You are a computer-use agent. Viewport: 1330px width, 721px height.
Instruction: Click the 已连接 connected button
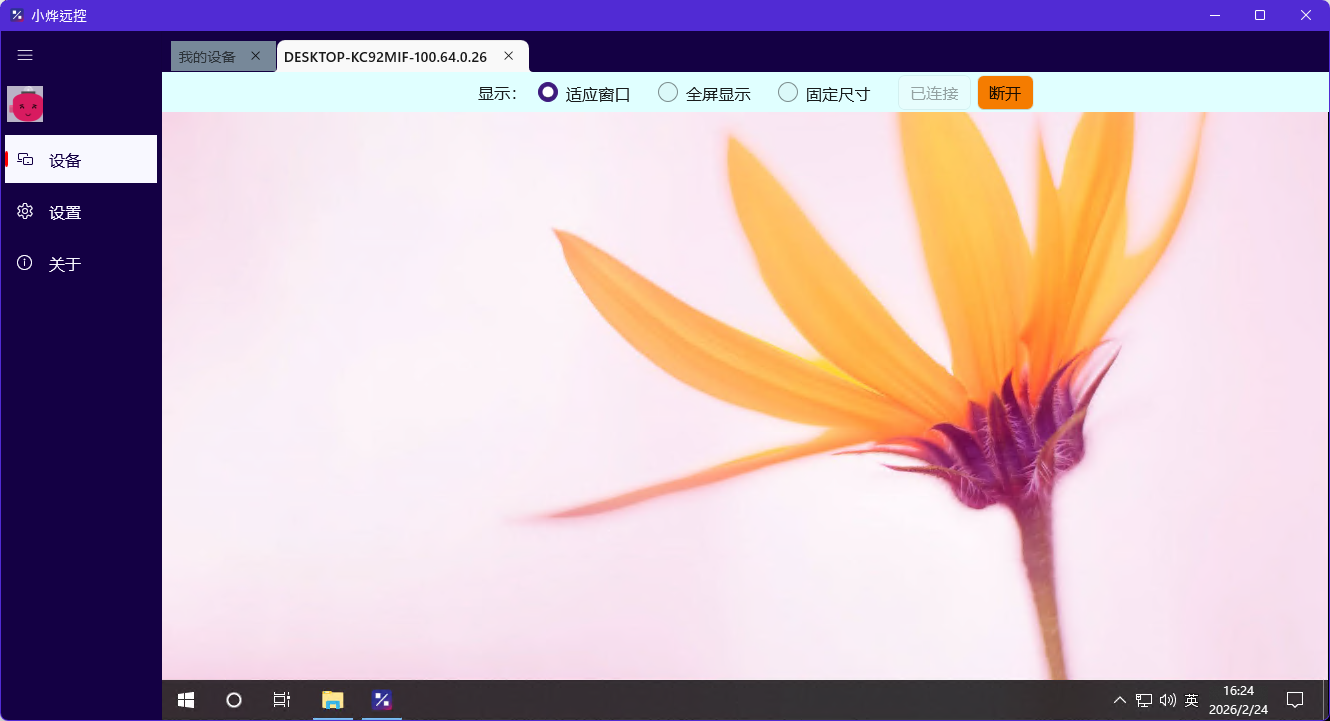(x=934, y=93)
